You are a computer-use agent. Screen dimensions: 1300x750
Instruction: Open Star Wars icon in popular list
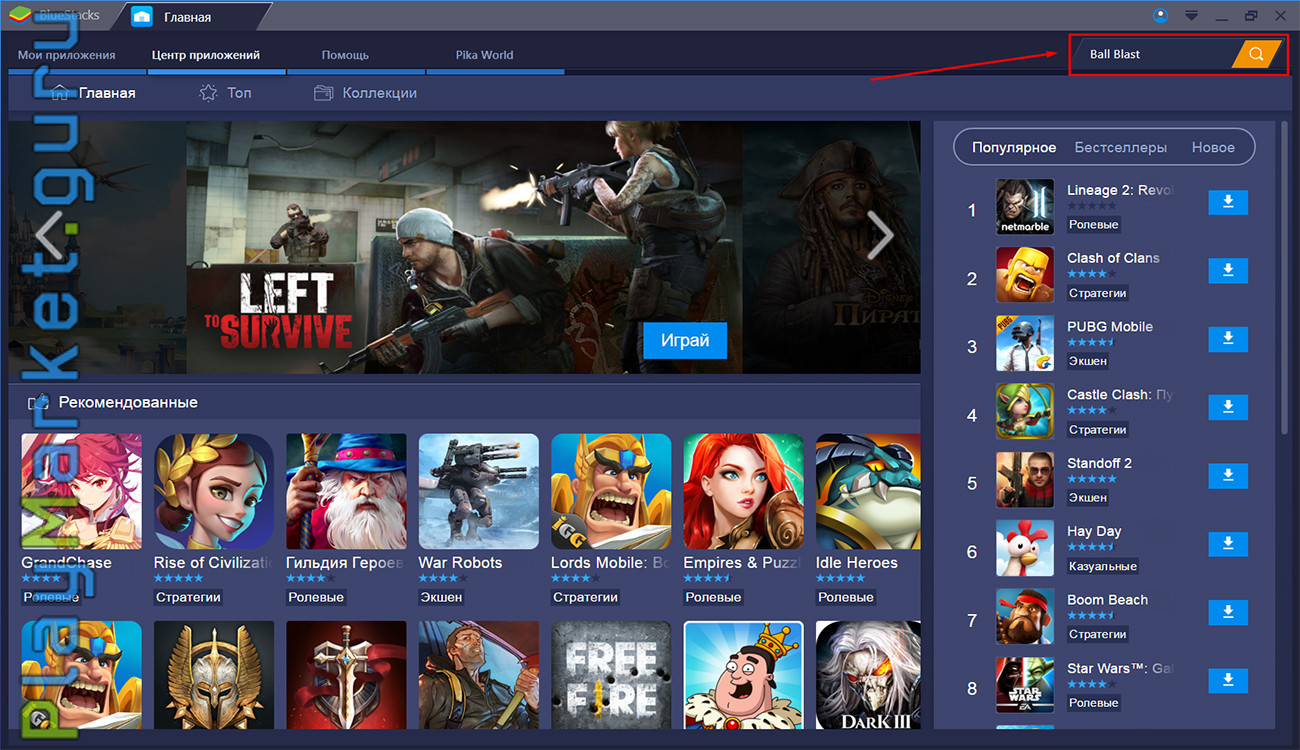1025,685
